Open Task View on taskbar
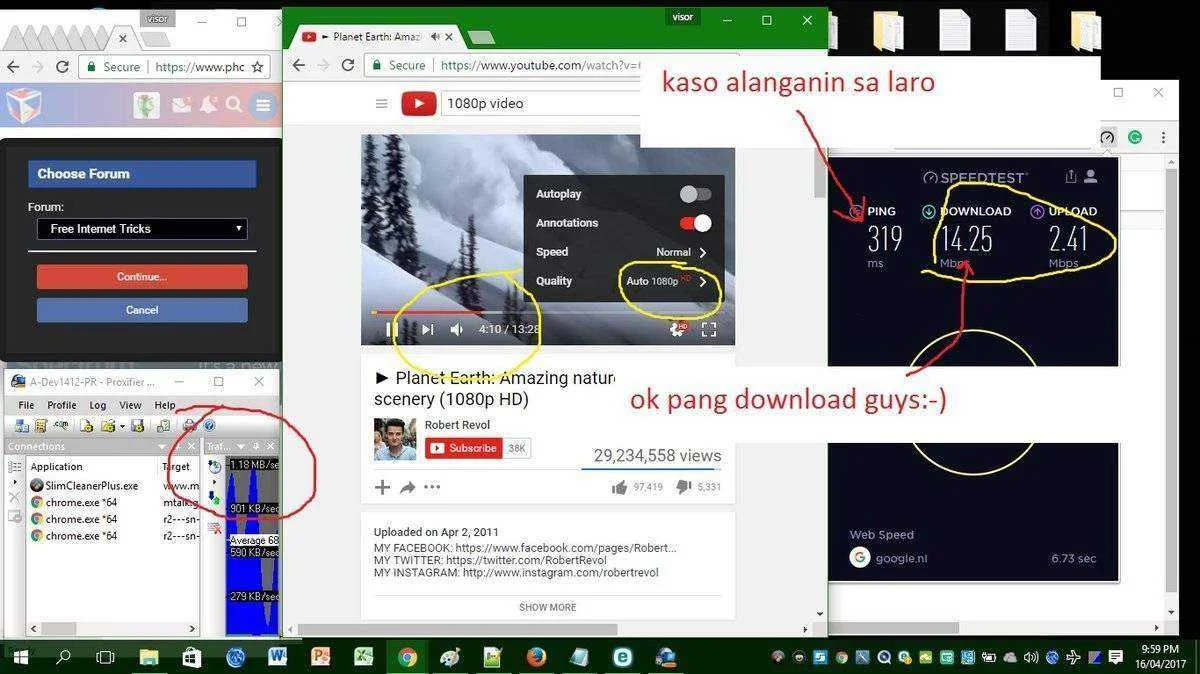The width and height of the screenshot is (1200, 674). (105, 657)
